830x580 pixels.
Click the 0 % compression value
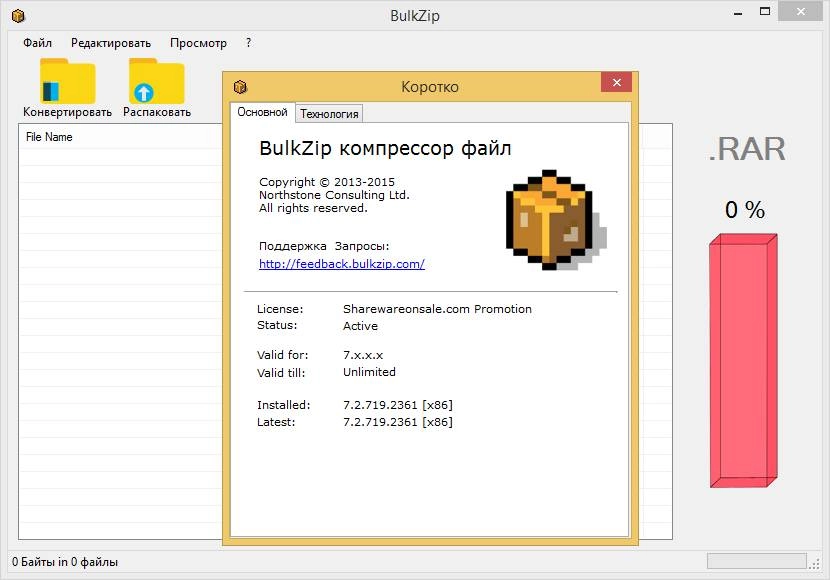point(744,210)
